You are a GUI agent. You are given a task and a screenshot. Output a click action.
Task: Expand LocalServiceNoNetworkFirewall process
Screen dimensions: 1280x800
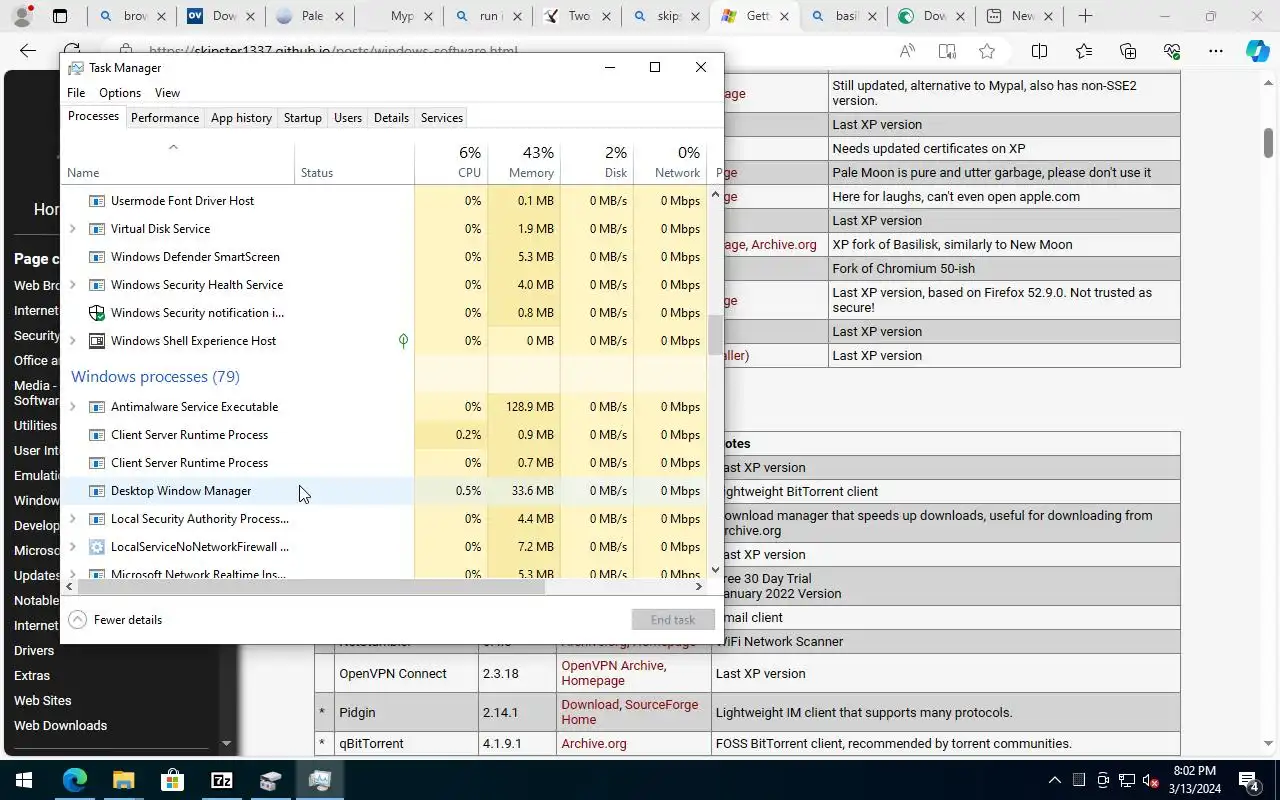pos(72,547)
